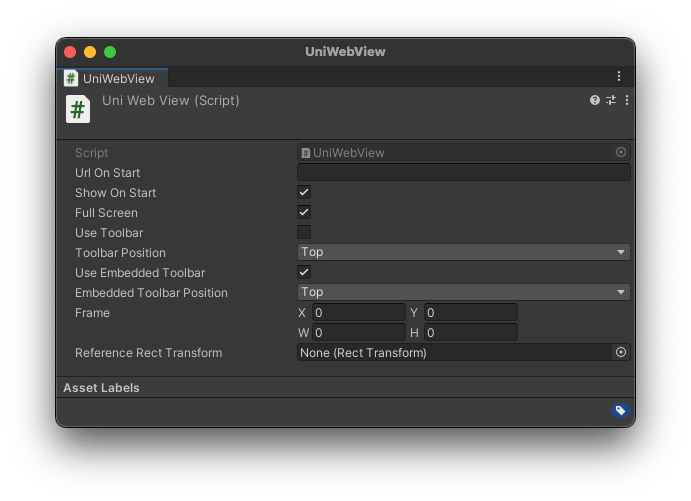Enable the Use Toolbar checkbox

click(304, 232)
